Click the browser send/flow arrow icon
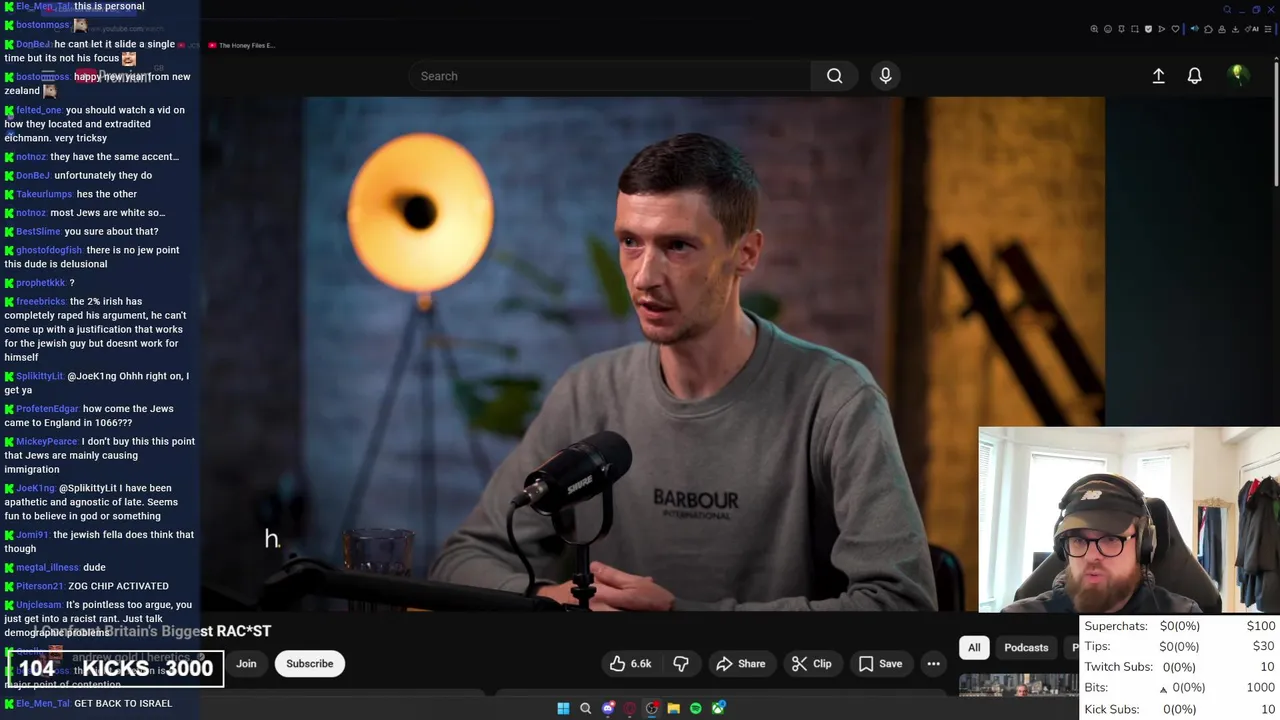 coord(1162,29)
